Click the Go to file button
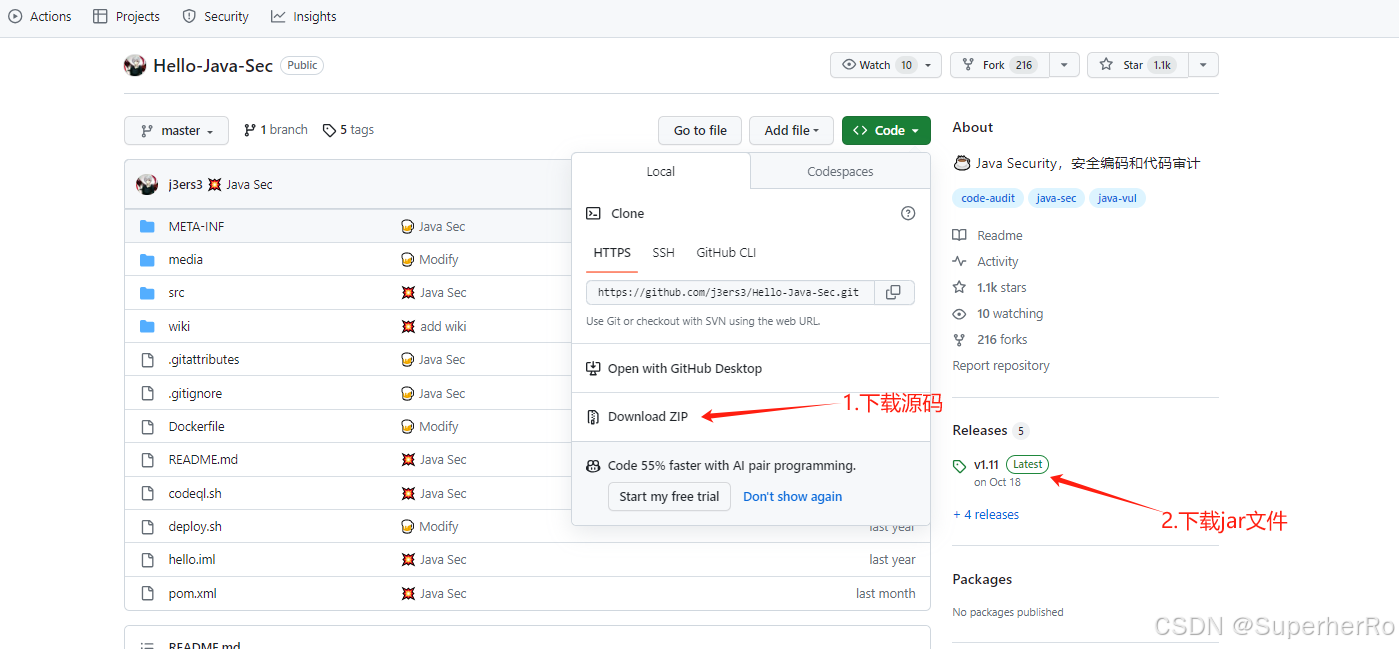 pos(700,131)
